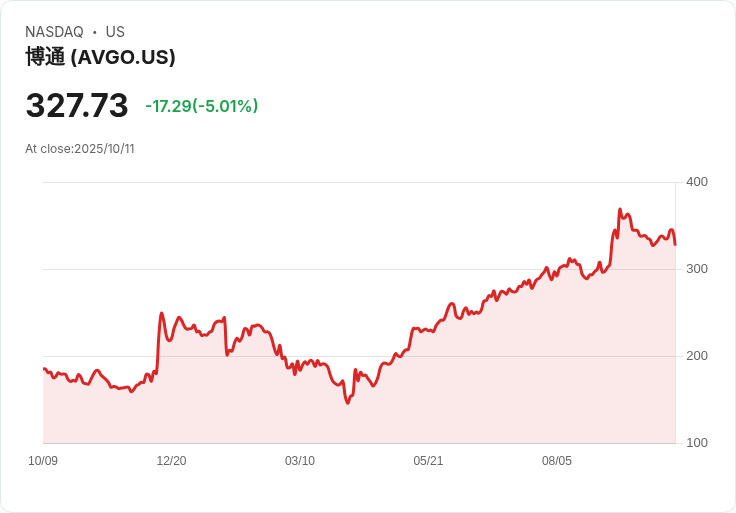Click the NASDAQ exchange label
This screenshot has width=736, height=513.
[54, 32]
